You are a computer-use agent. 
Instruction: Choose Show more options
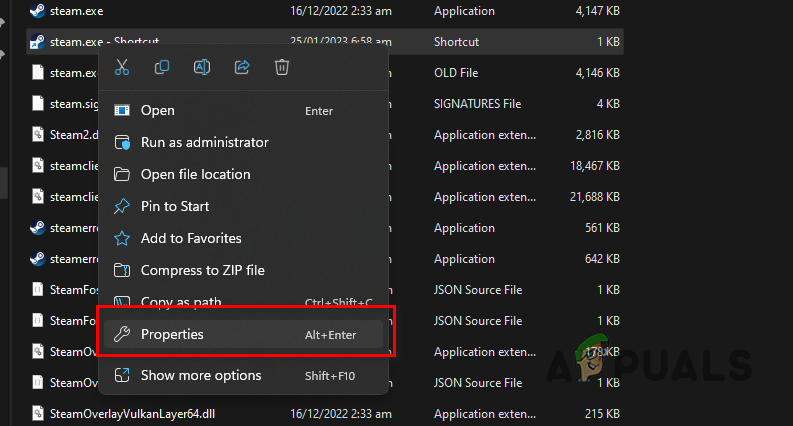243,375
